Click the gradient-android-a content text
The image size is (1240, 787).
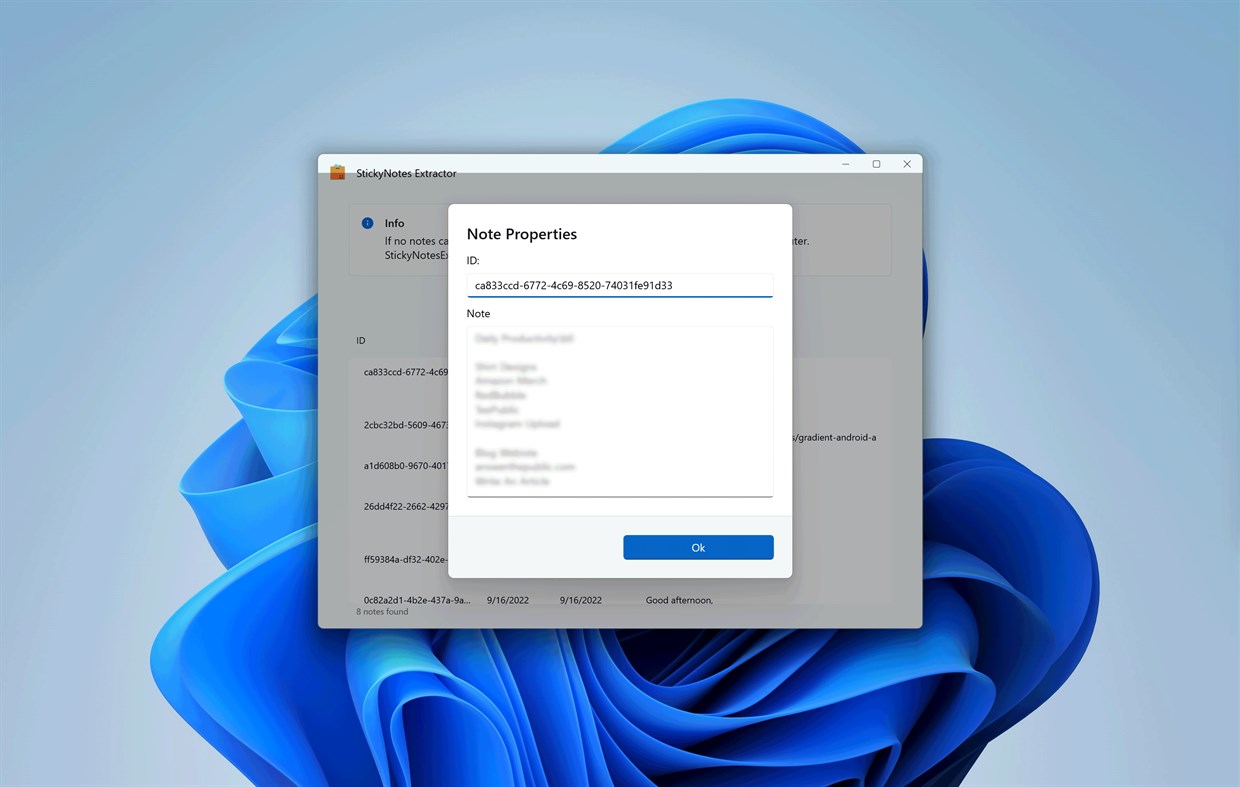pyautogui.click(x=832, y=437)
